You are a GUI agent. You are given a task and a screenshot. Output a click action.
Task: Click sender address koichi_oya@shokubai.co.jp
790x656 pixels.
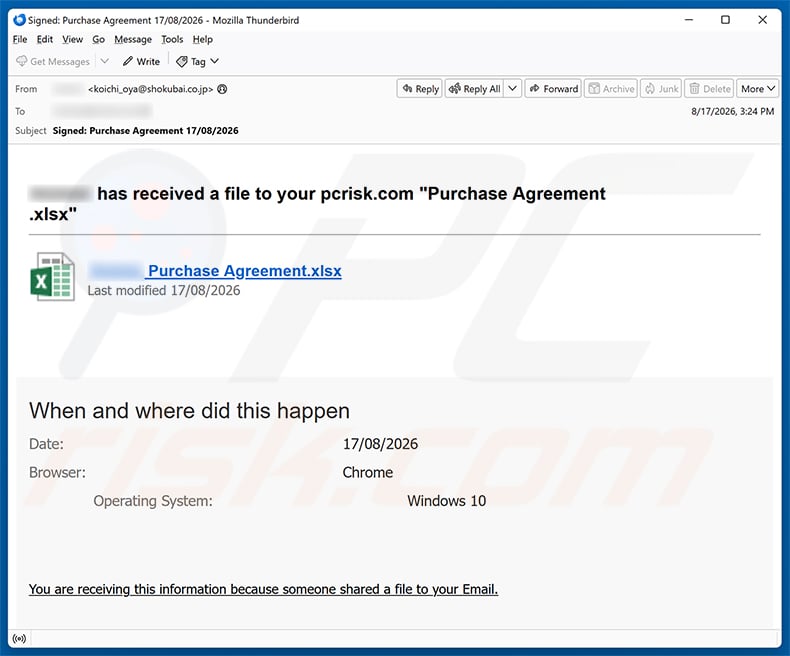pos(151,89)
